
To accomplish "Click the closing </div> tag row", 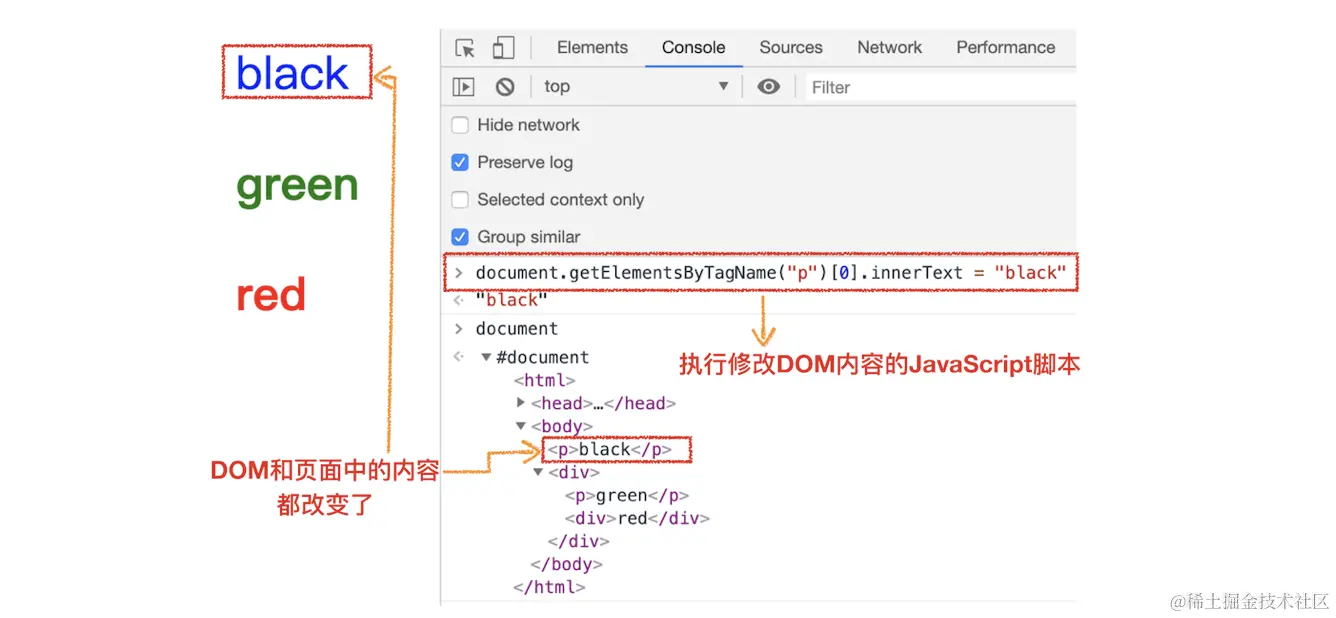I will pyautogui.click(x=578, y=542).
